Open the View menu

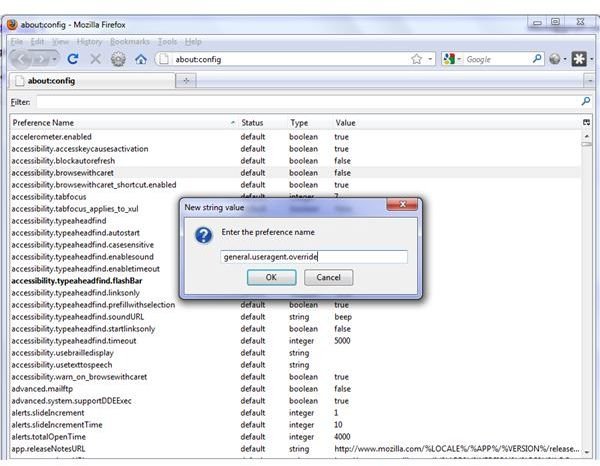coord(60,41)
